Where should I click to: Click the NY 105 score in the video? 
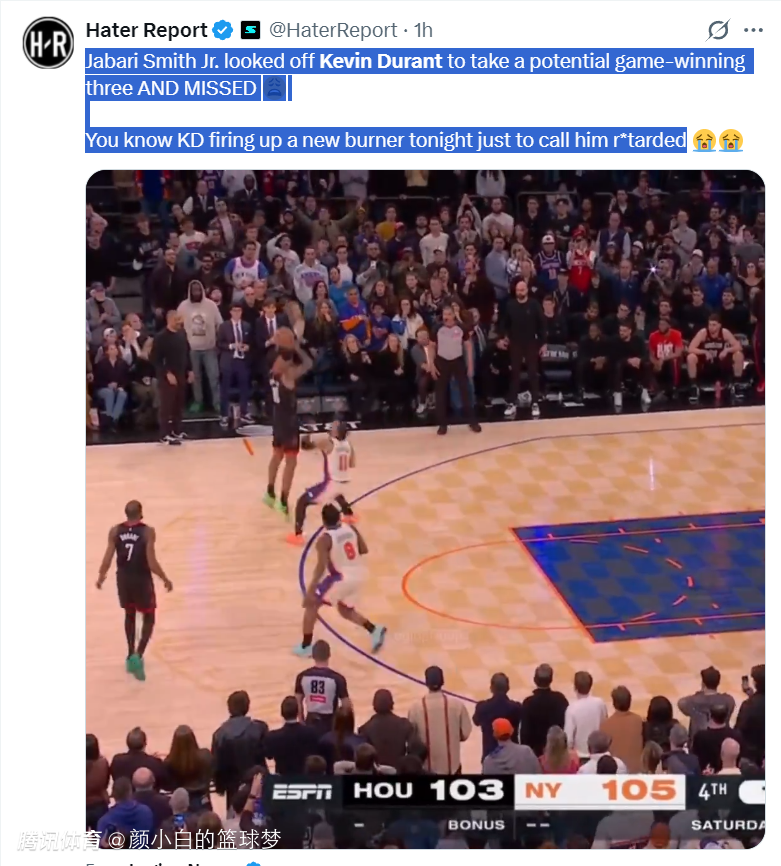(600, 791)
